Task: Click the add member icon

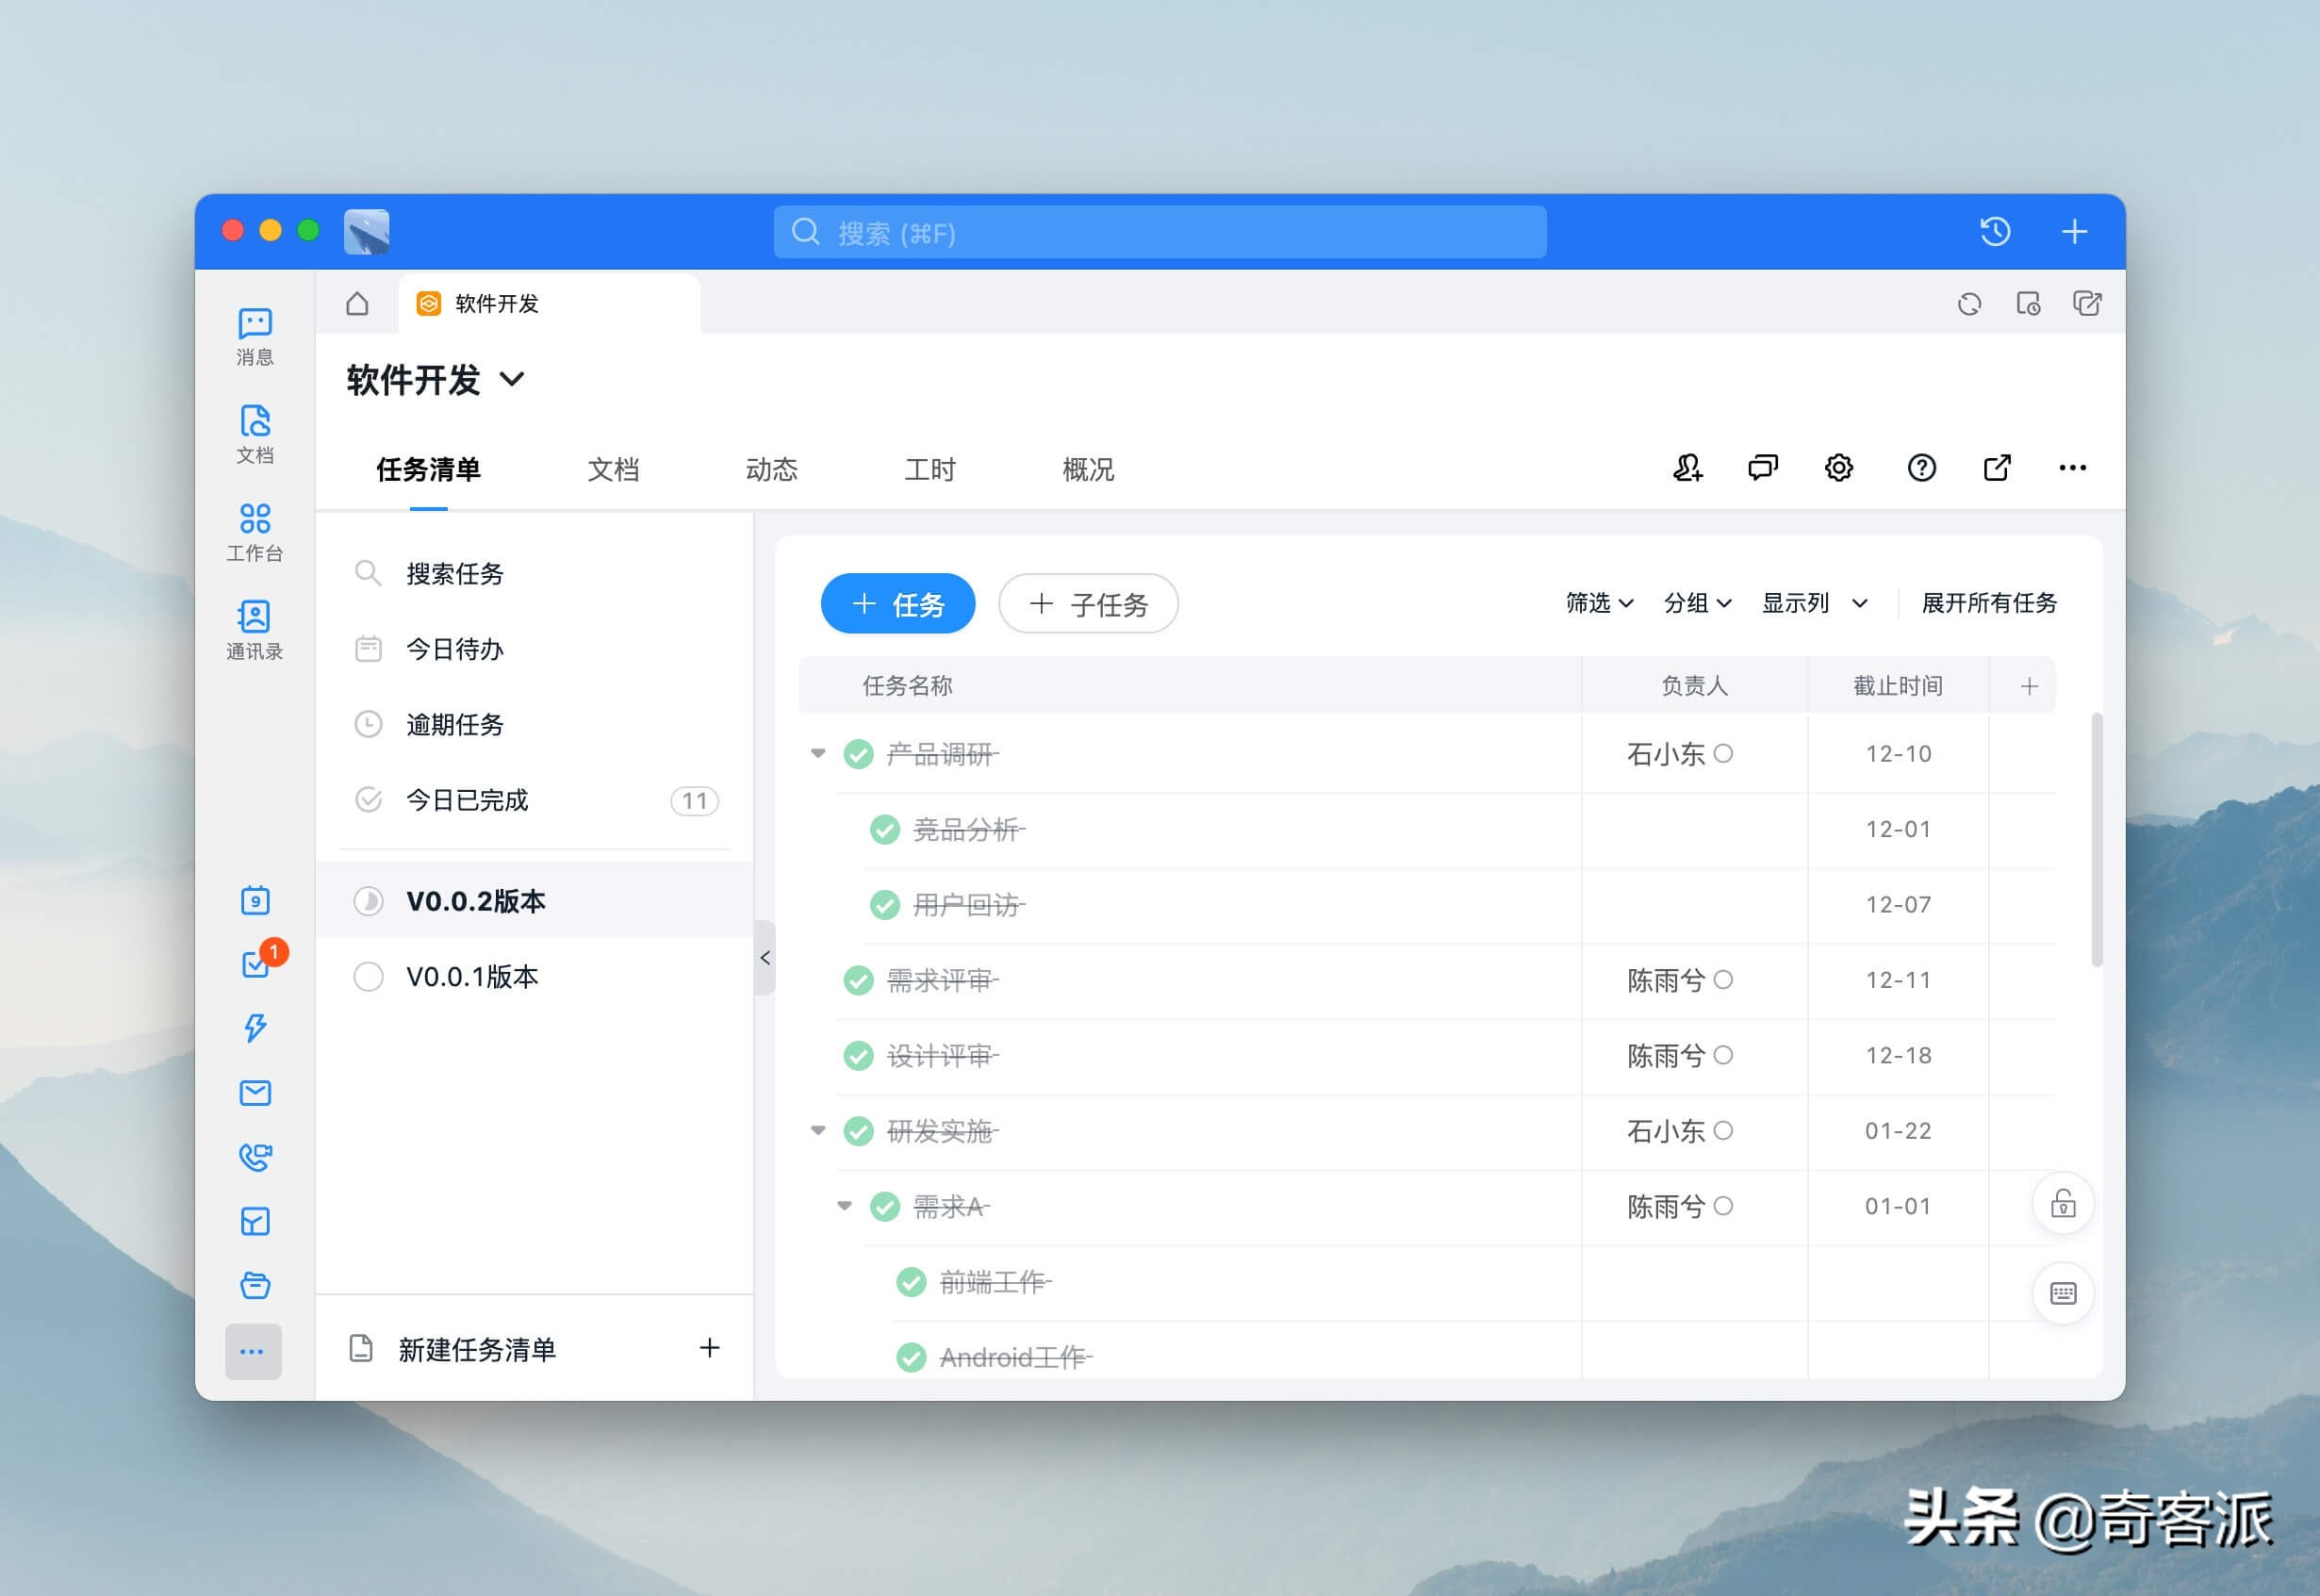Action: click(x=1688, y=467)
